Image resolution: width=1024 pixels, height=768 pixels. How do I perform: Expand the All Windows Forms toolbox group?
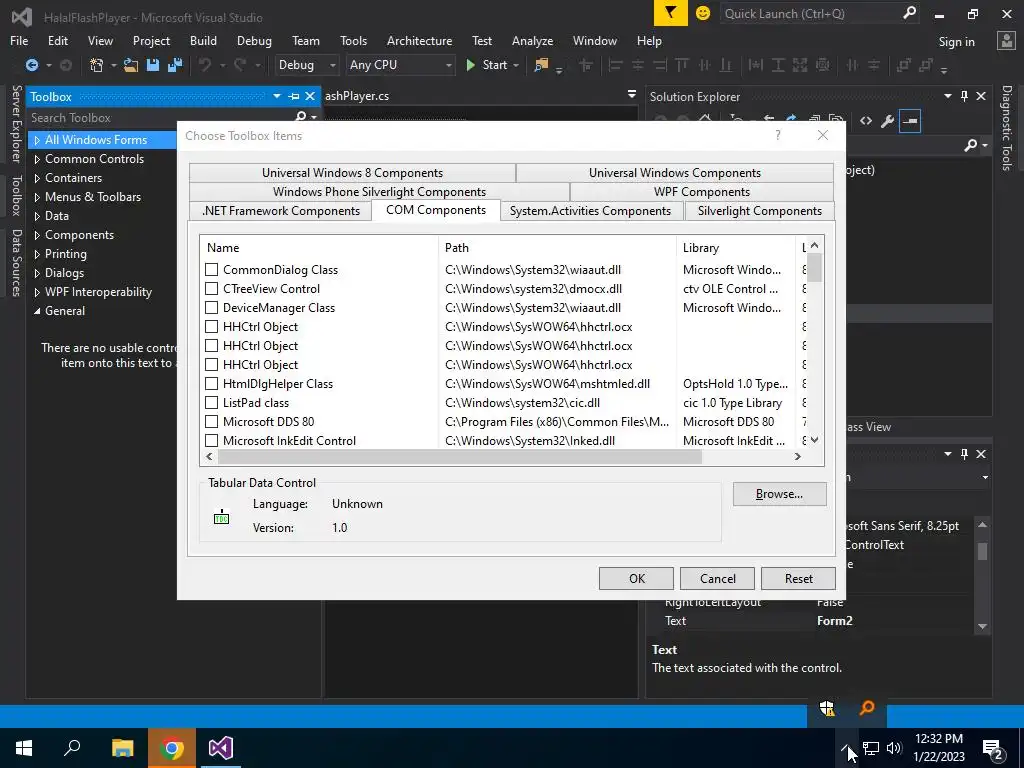tap(37, 140)
